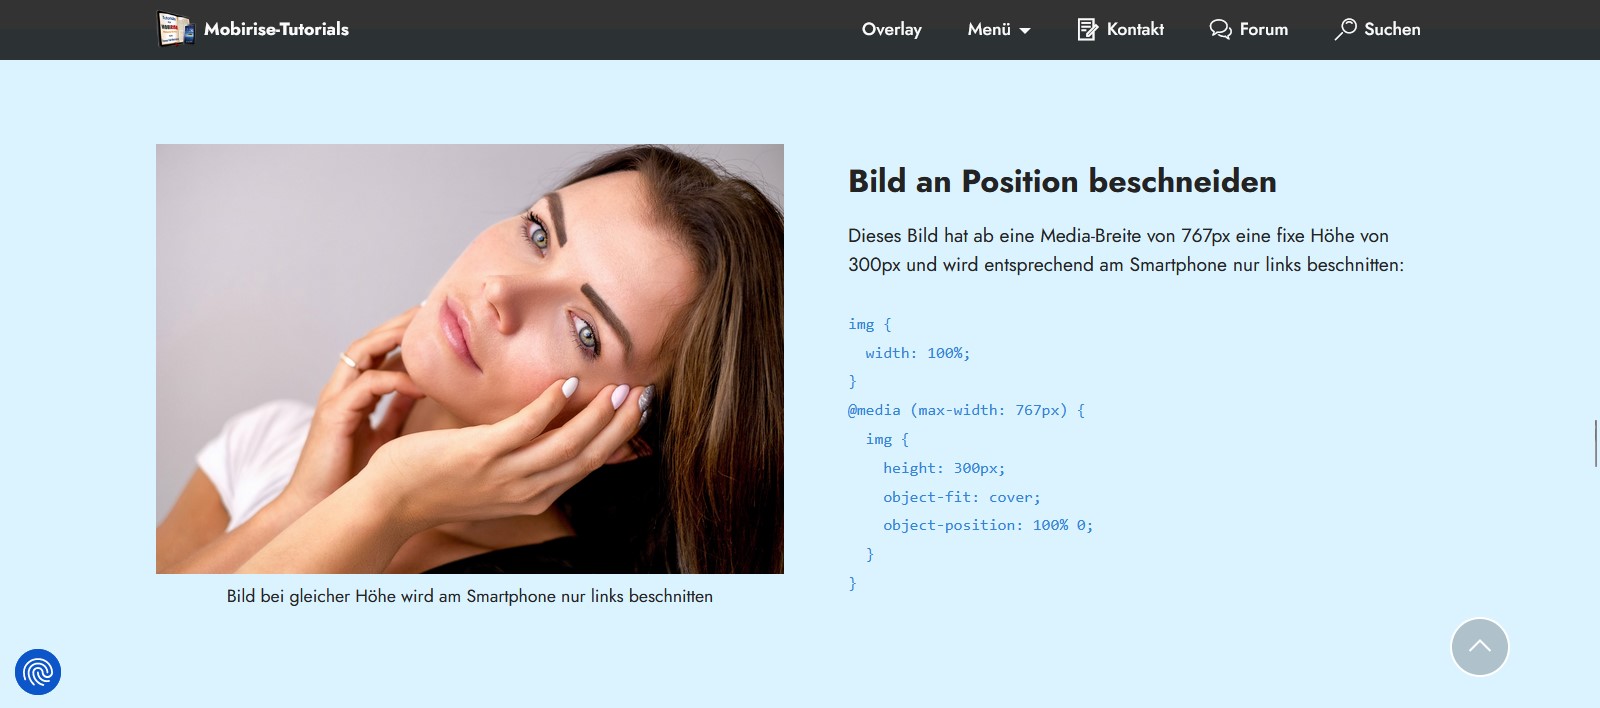Select the Menü navigation item
Screen dimensions: 1600x708
pyautogui.click(x=989, y=29)
